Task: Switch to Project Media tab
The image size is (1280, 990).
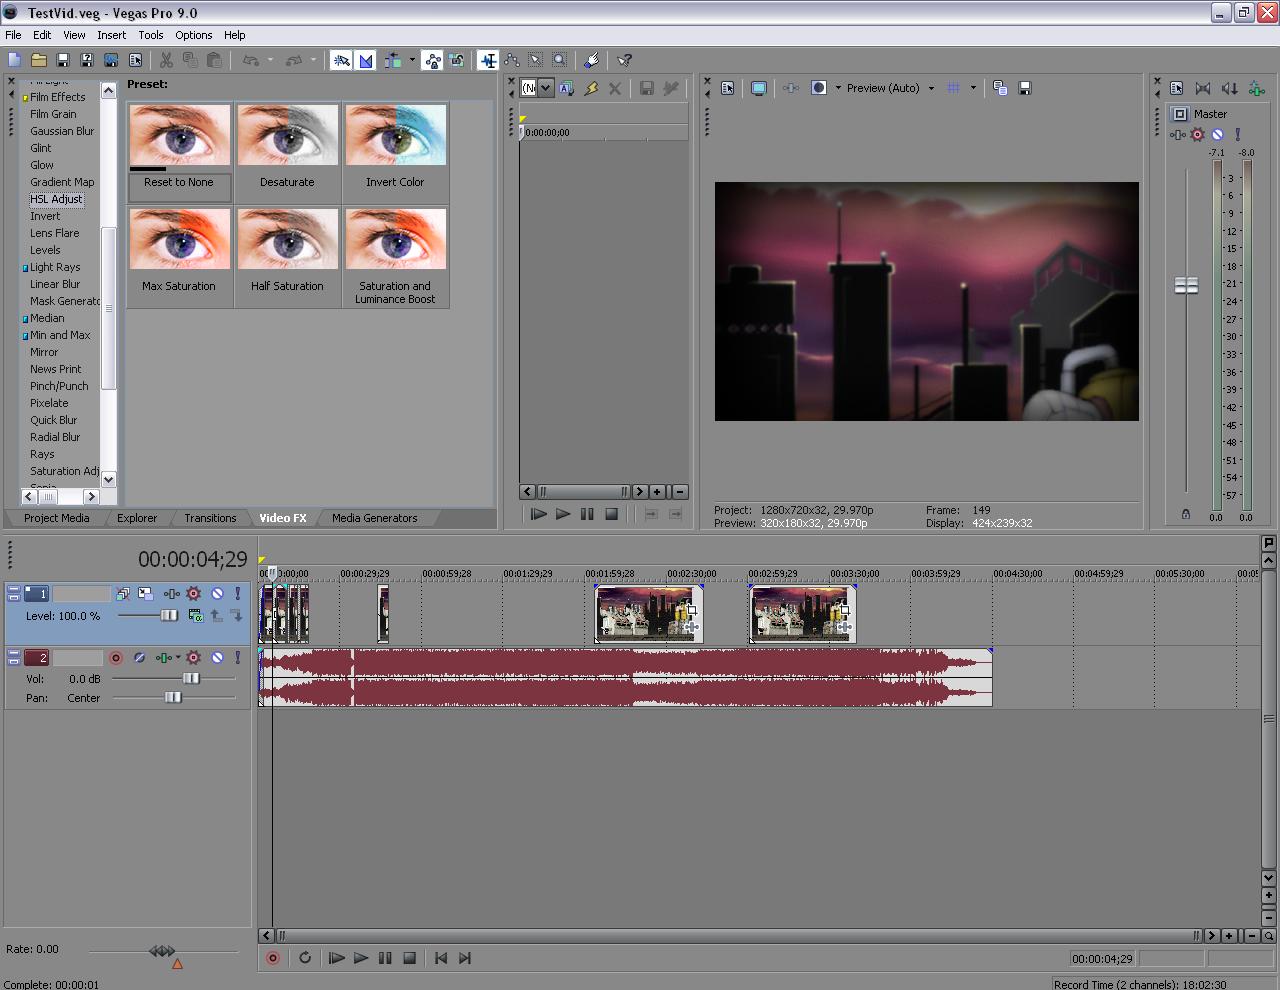Action: pyautogui.click(x=56, y=518)
